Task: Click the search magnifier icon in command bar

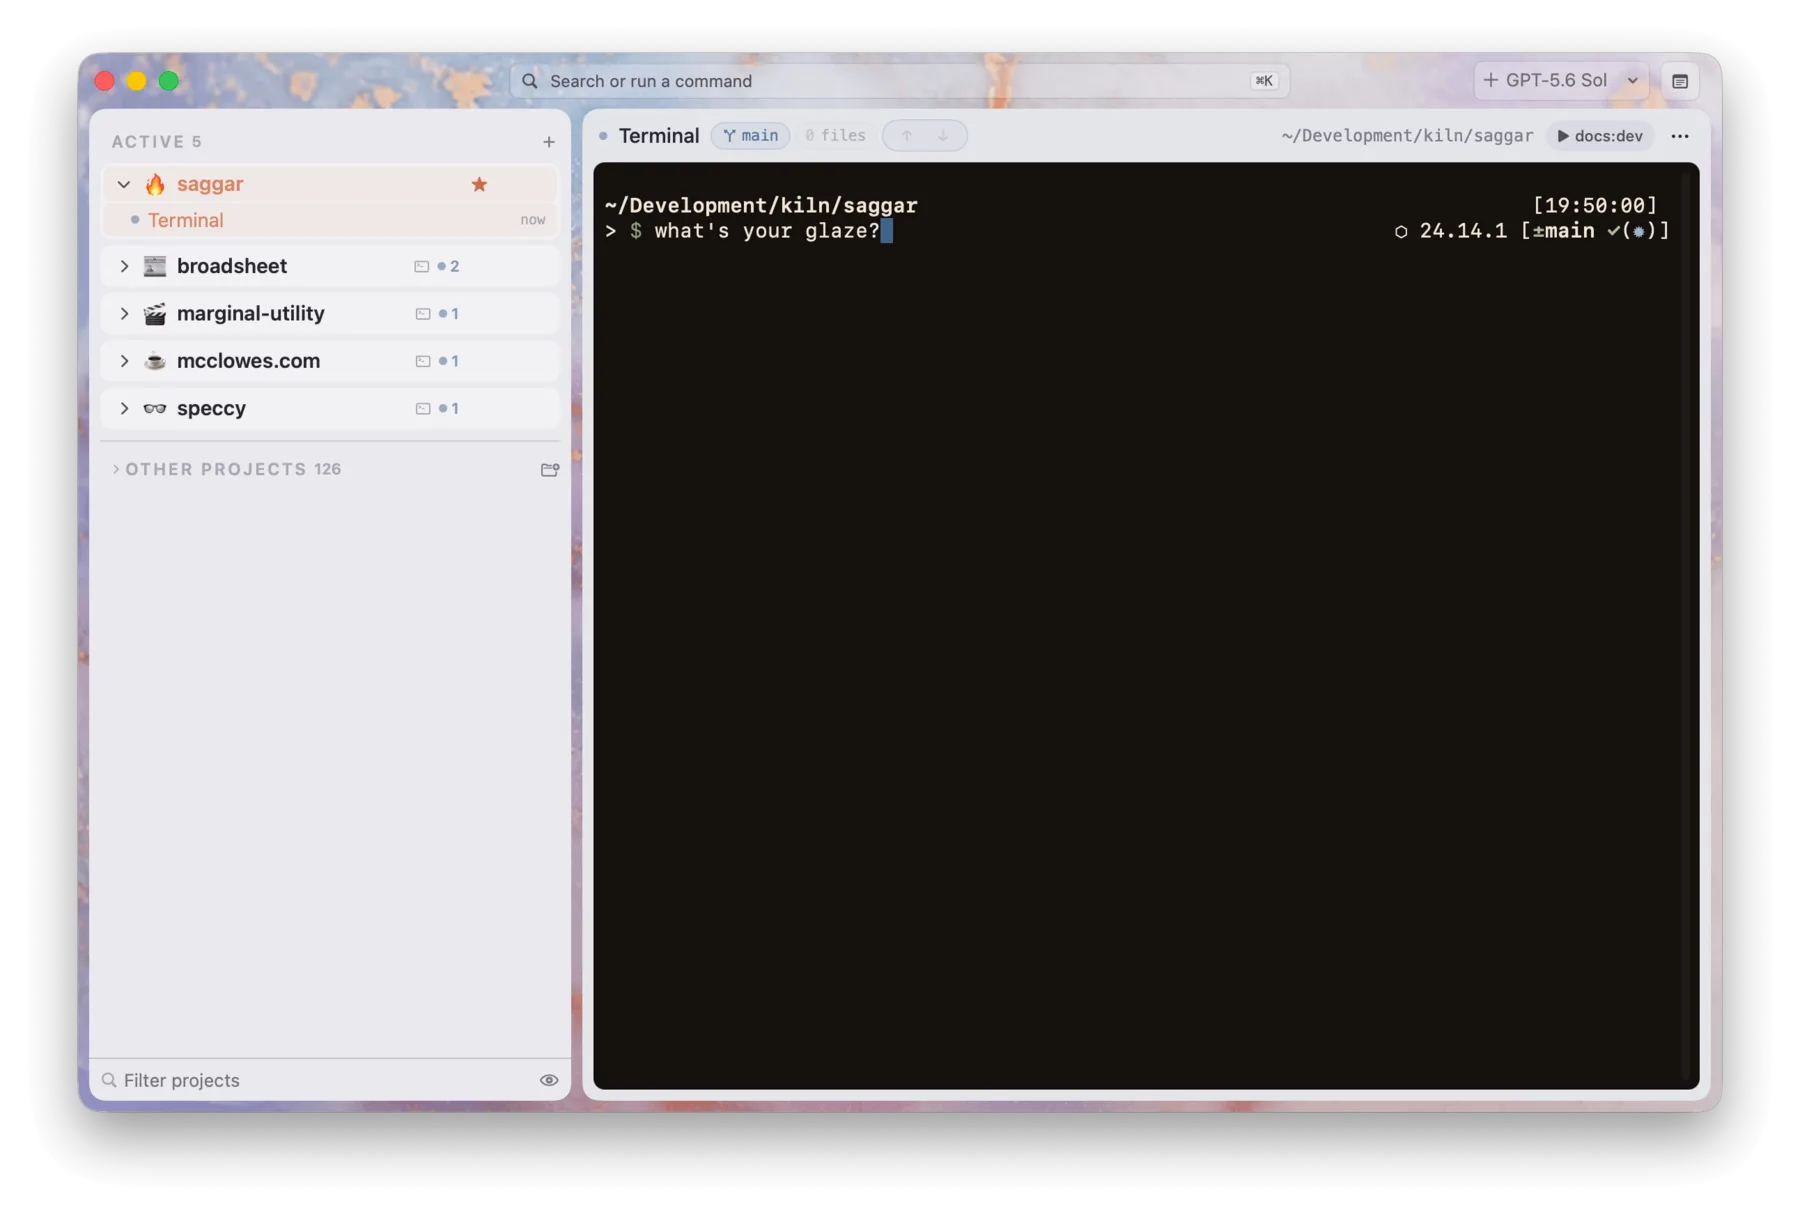Action: tap(530, 81)
